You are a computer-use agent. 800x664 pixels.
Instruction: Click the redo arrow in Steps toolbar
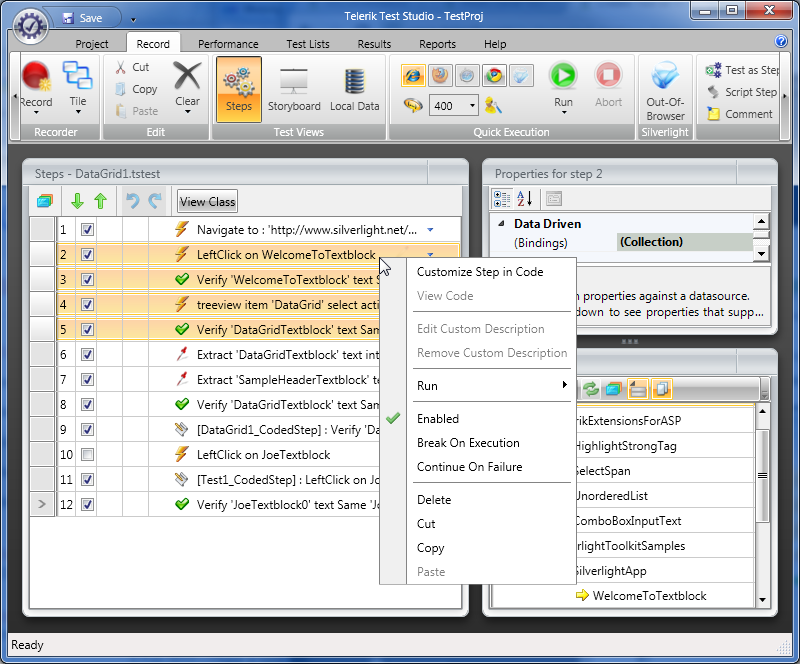[x=155, y=201]
